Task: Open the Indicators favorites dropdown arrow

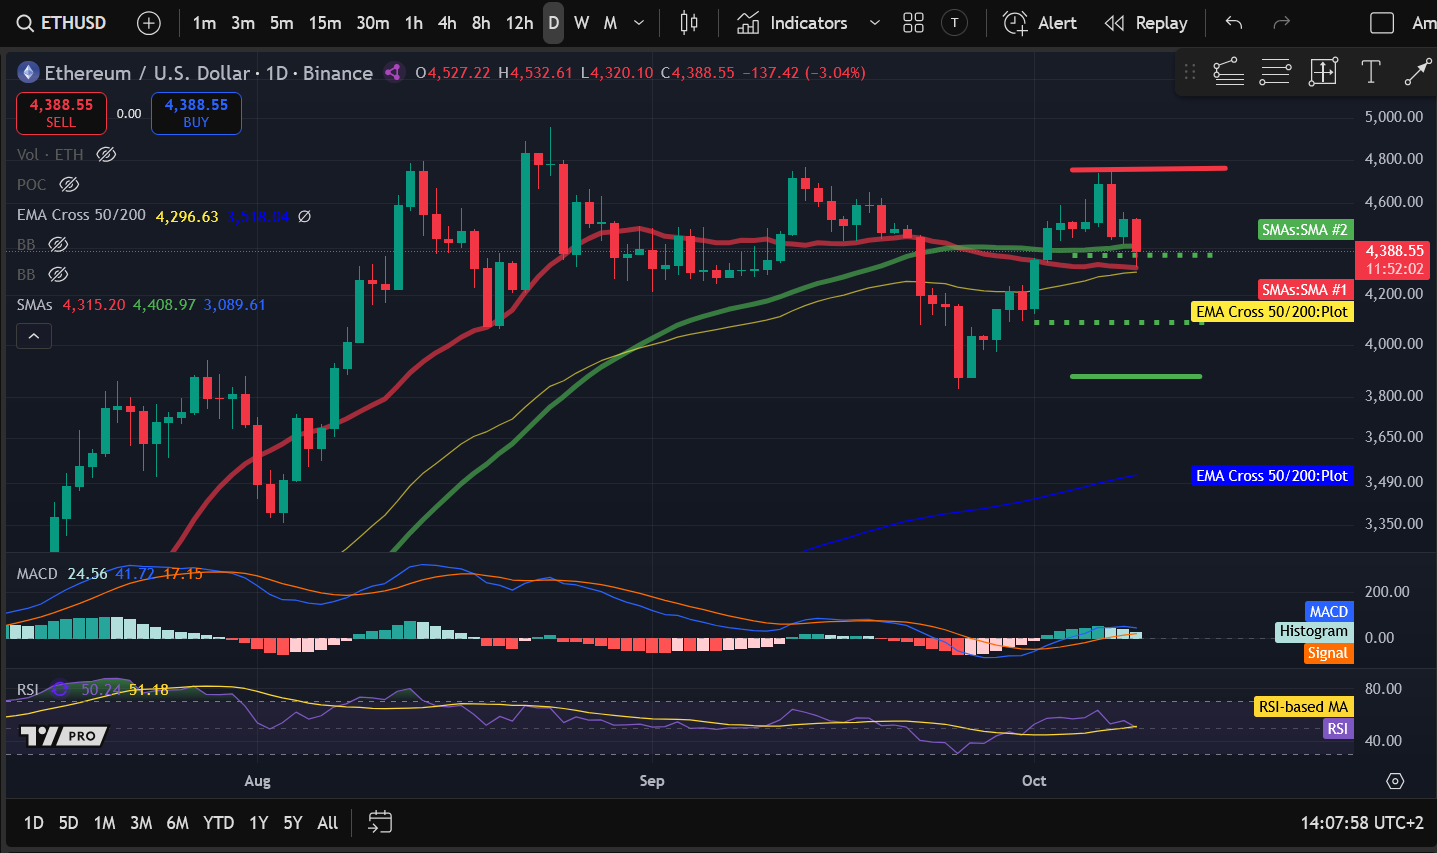Action: [x=875, y=23]
